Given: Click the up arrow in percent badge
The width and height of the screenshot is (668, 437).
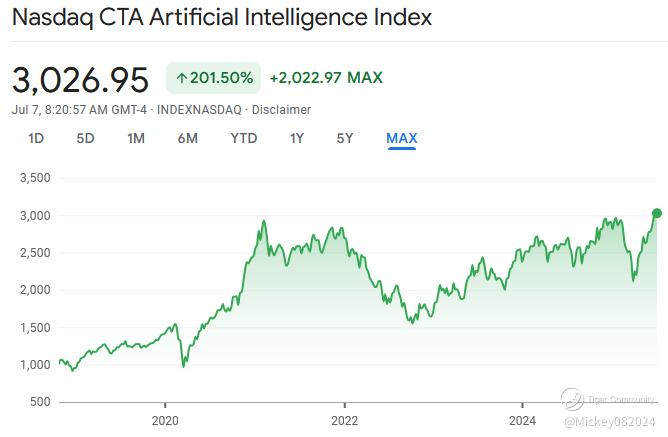Looking at the screenshot, I should click(182, 78).
